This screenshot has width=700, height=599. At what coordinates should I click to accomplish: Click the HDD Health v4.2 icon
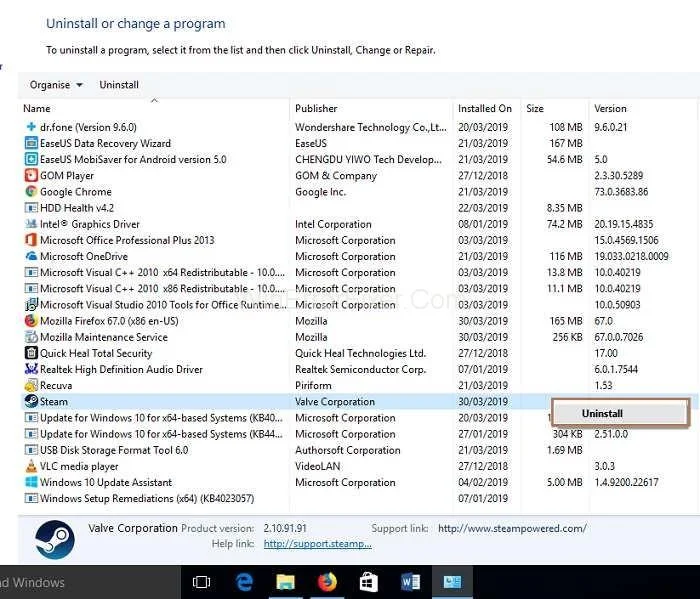click(31, 208)
